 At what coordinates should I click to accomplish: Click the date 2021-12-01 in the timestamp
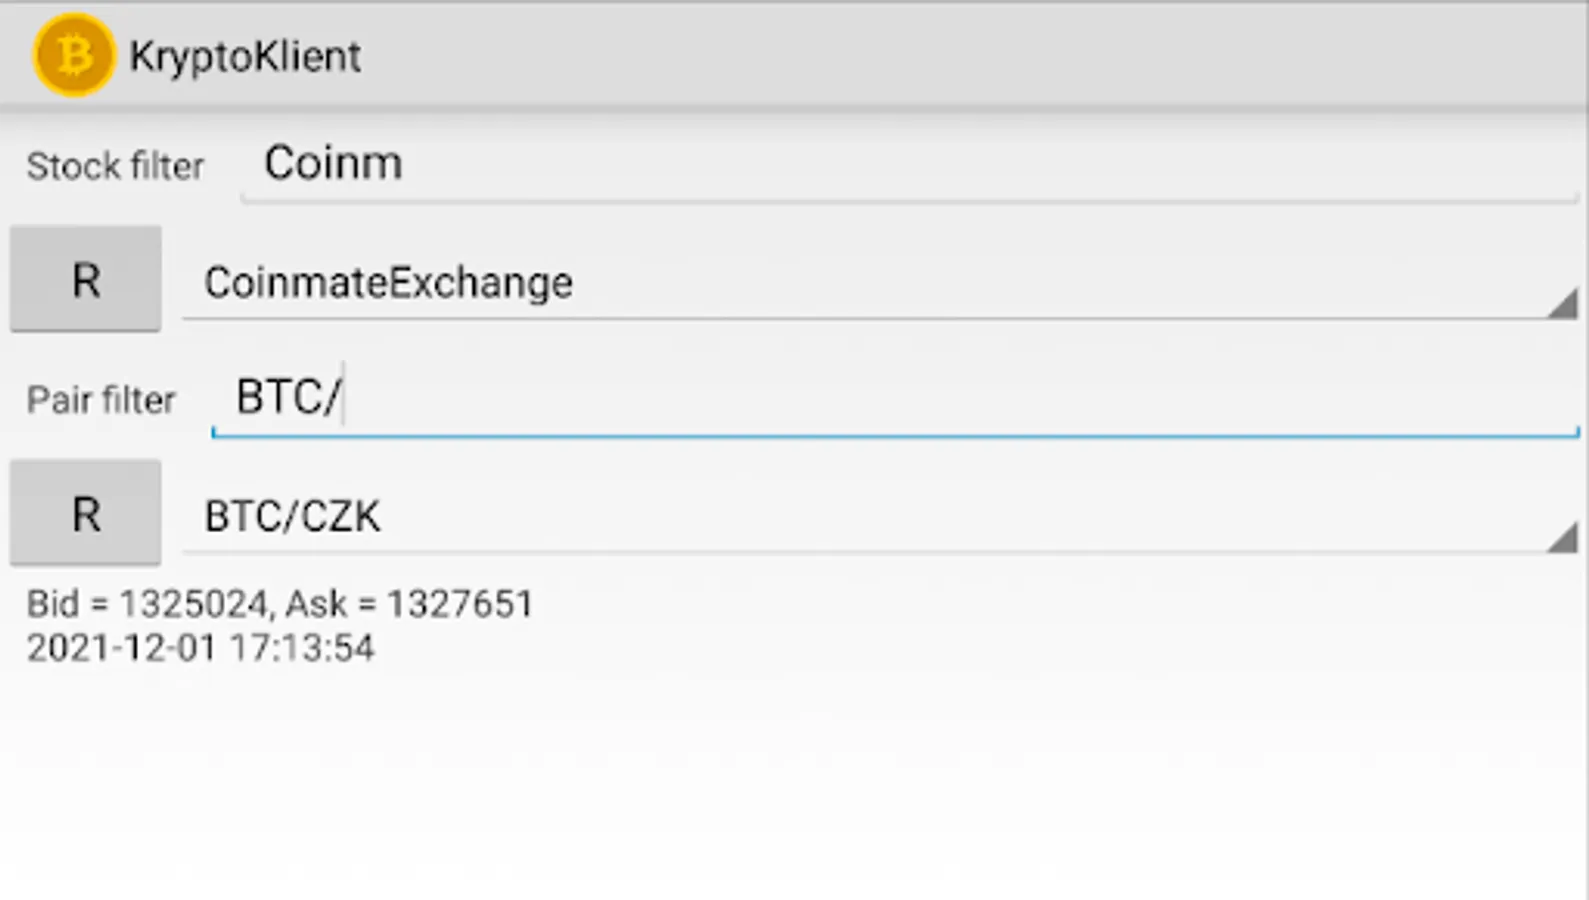[121, 648]
